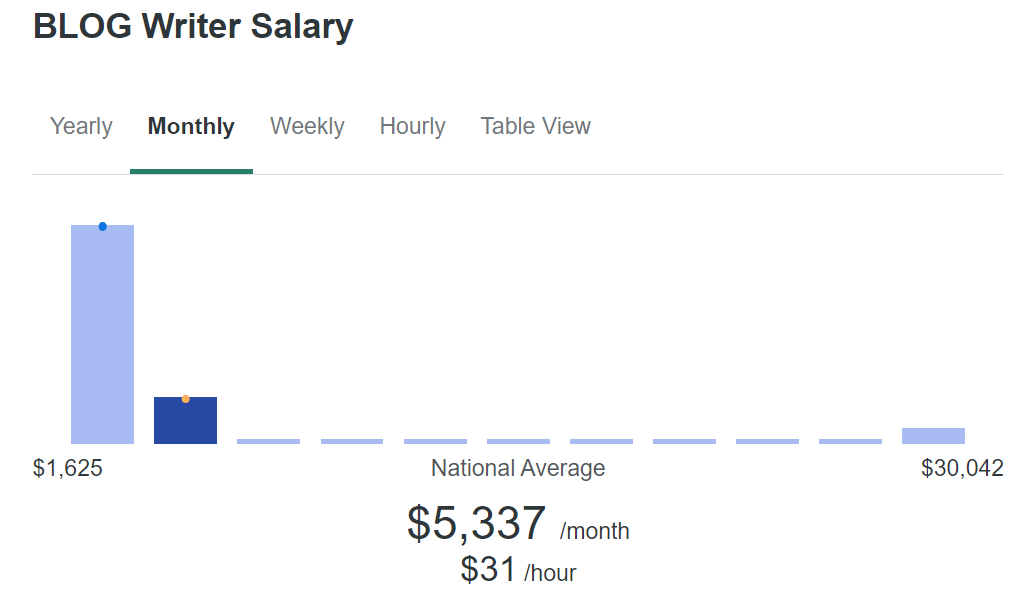Viewport: 1021px width, 602px height.
Task: Click the last bar near $30,042
Action: [x=933, y=436]
